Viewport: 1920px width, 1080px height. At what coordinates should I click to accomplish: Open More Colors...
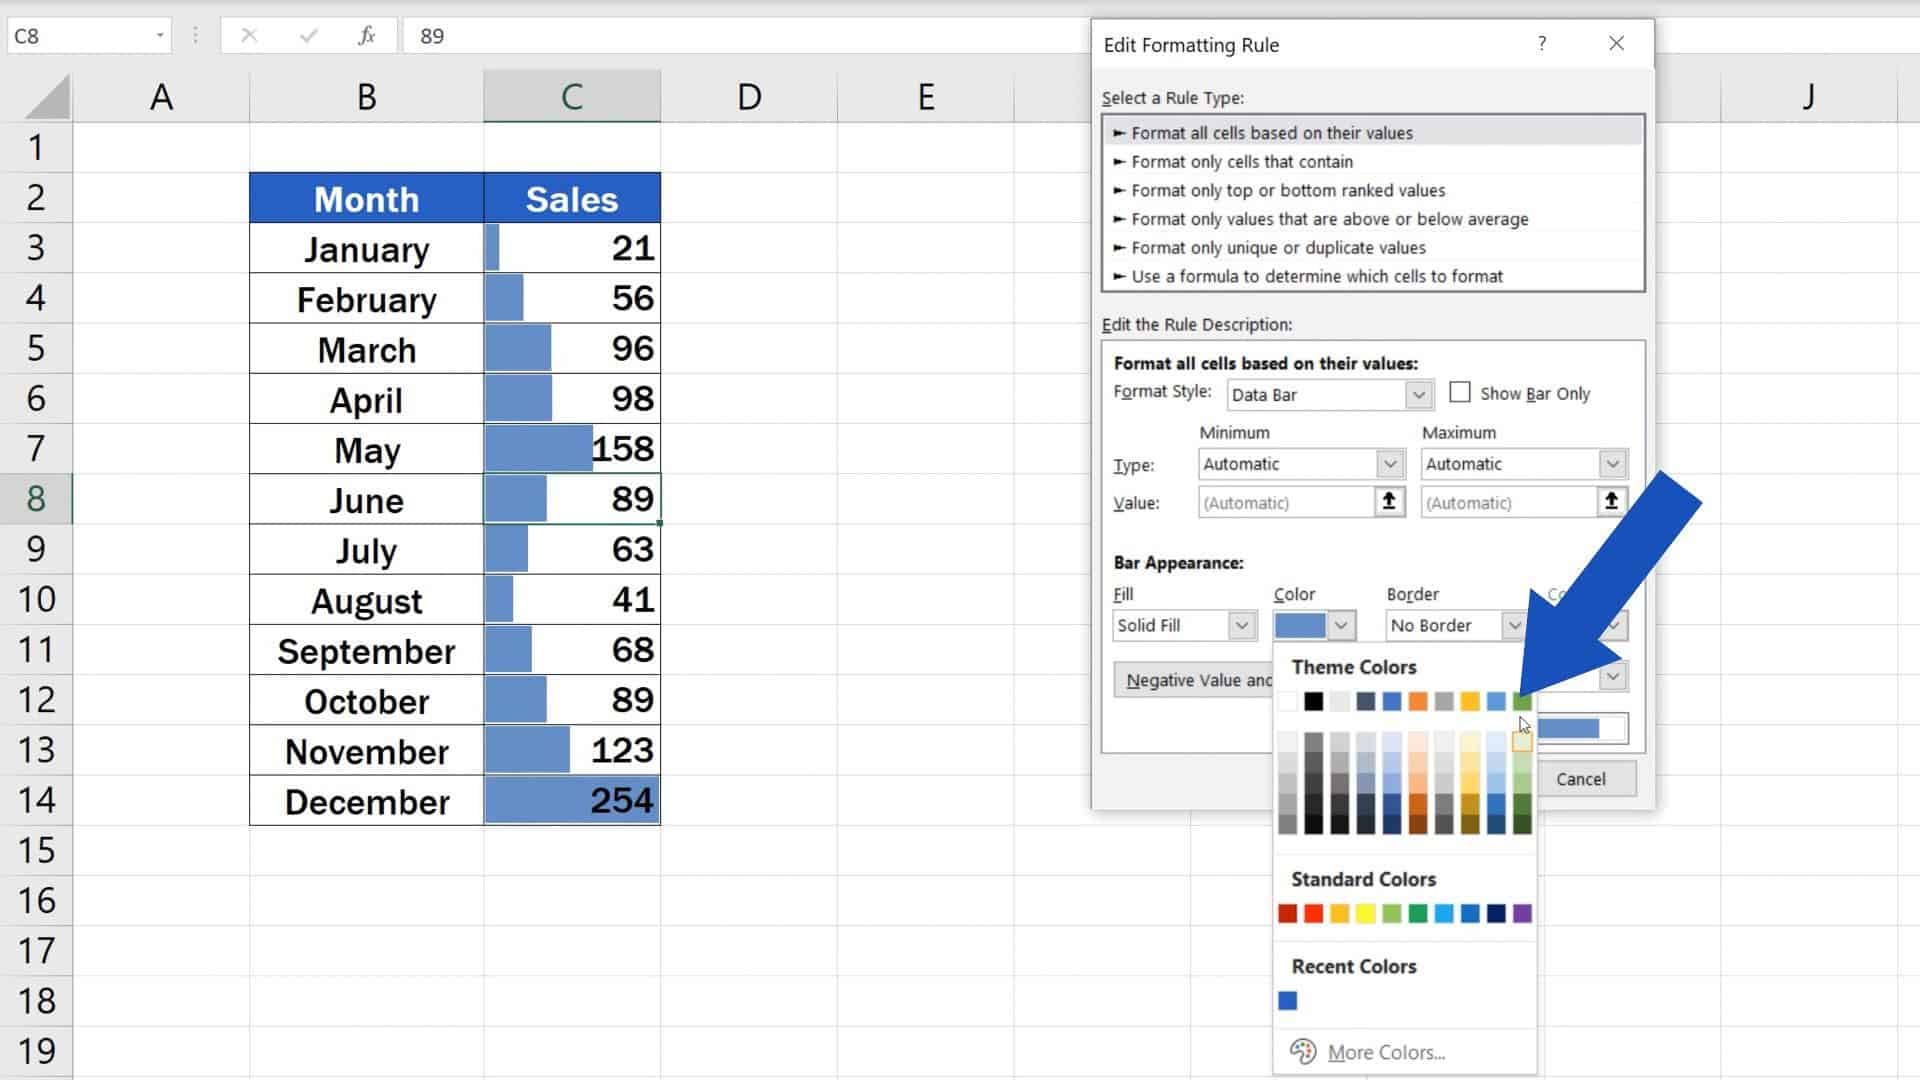(x=1385, y=1052)
